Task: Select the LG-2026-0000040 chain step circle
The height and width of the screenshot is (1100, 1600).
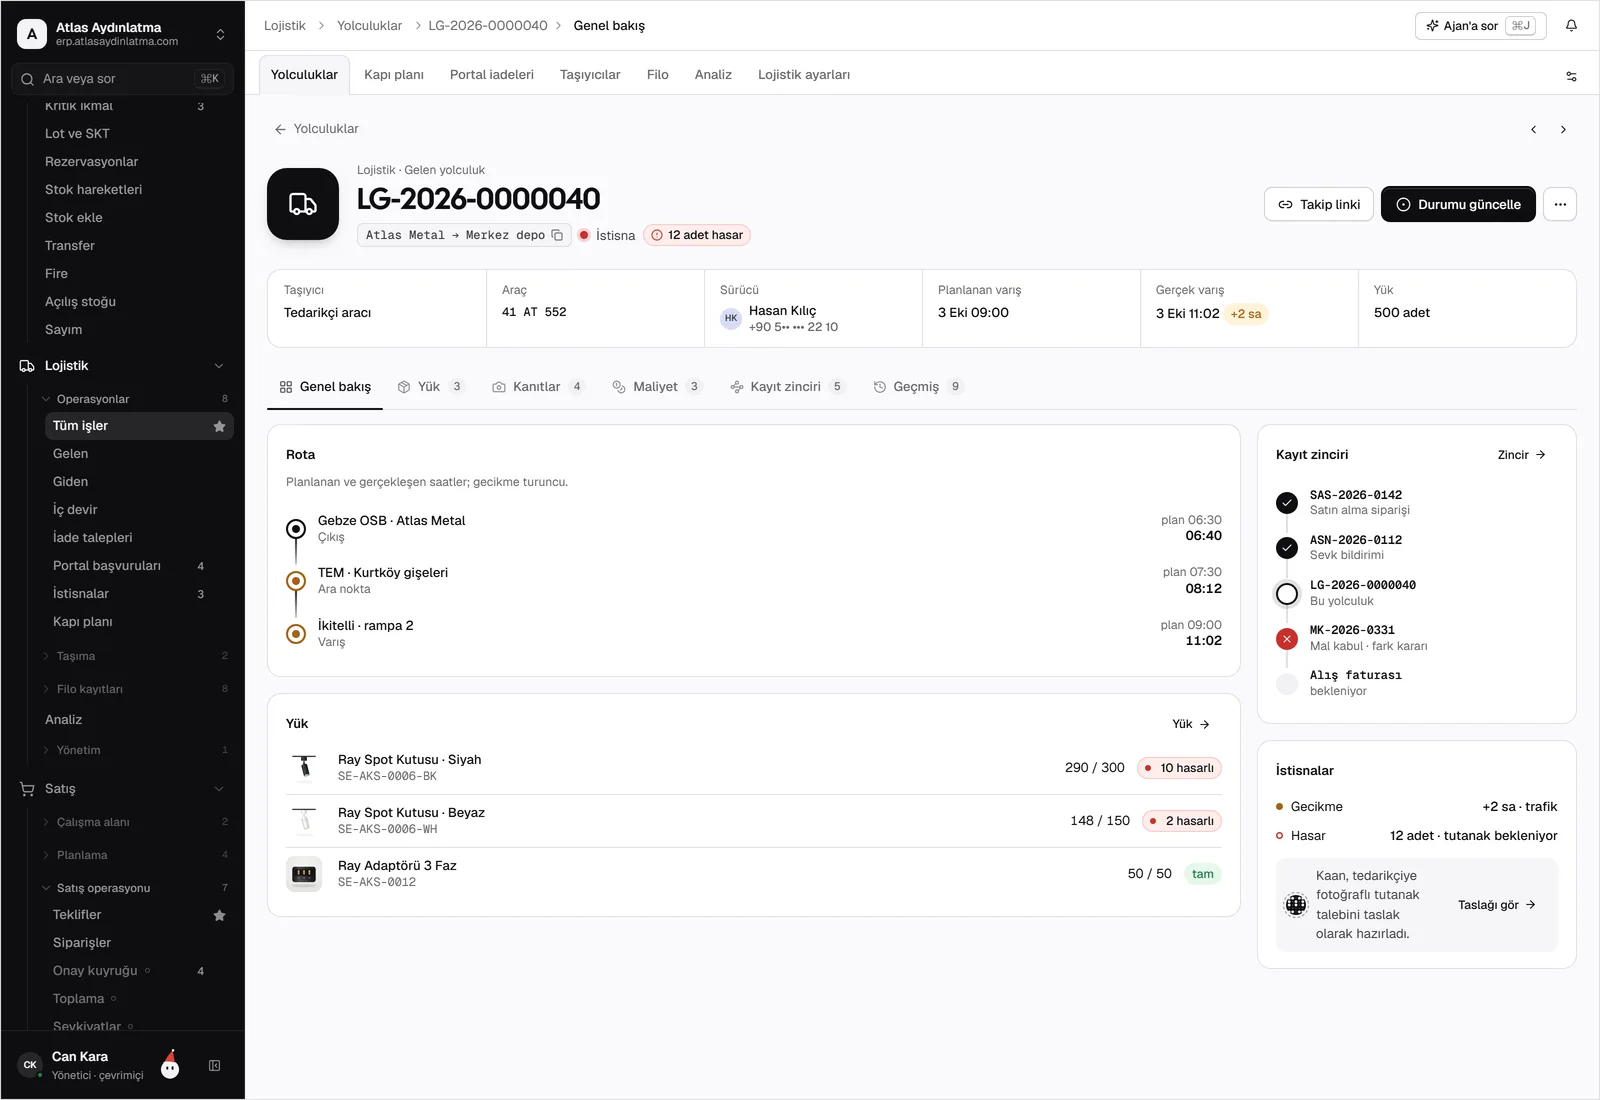Action: [x=1287, y=593]
